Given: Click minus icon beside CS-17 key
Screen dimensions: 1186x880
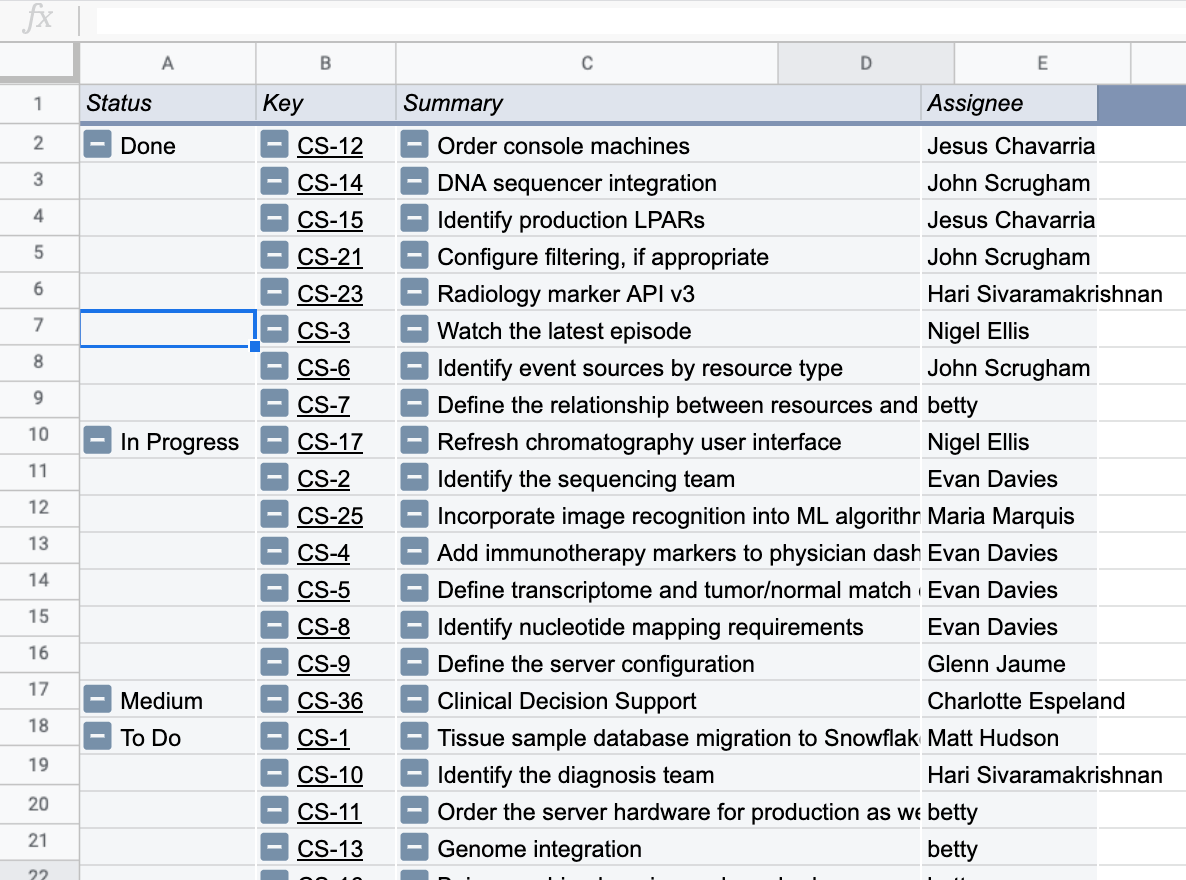Looking at the screenshot, I should (274, 442).
